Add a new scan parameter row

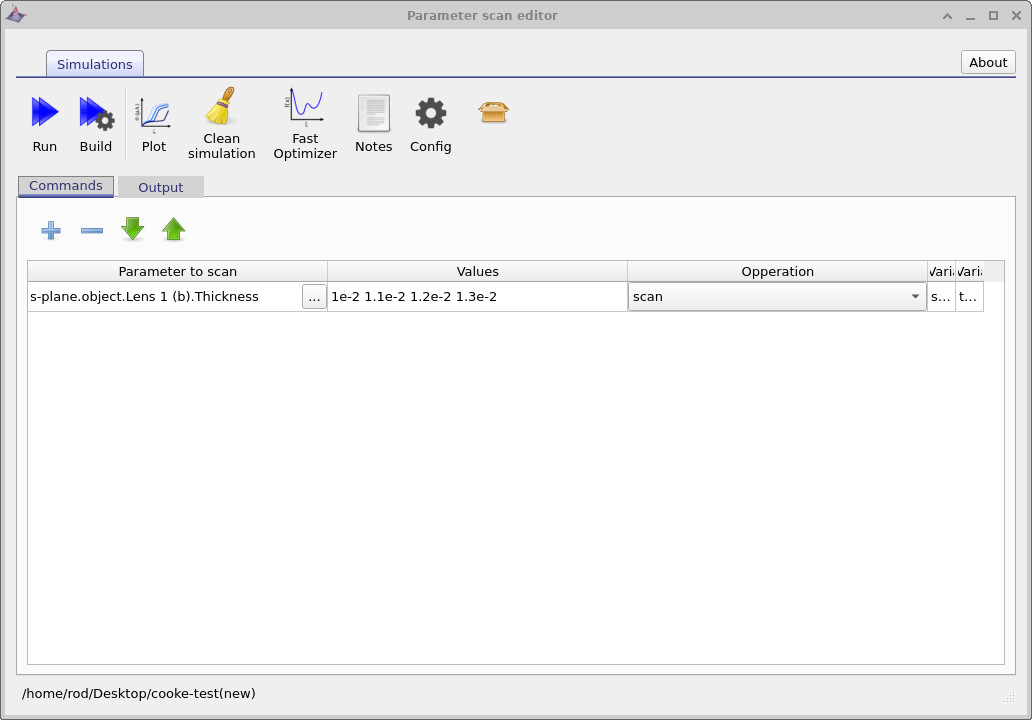[x=50, y=230]
